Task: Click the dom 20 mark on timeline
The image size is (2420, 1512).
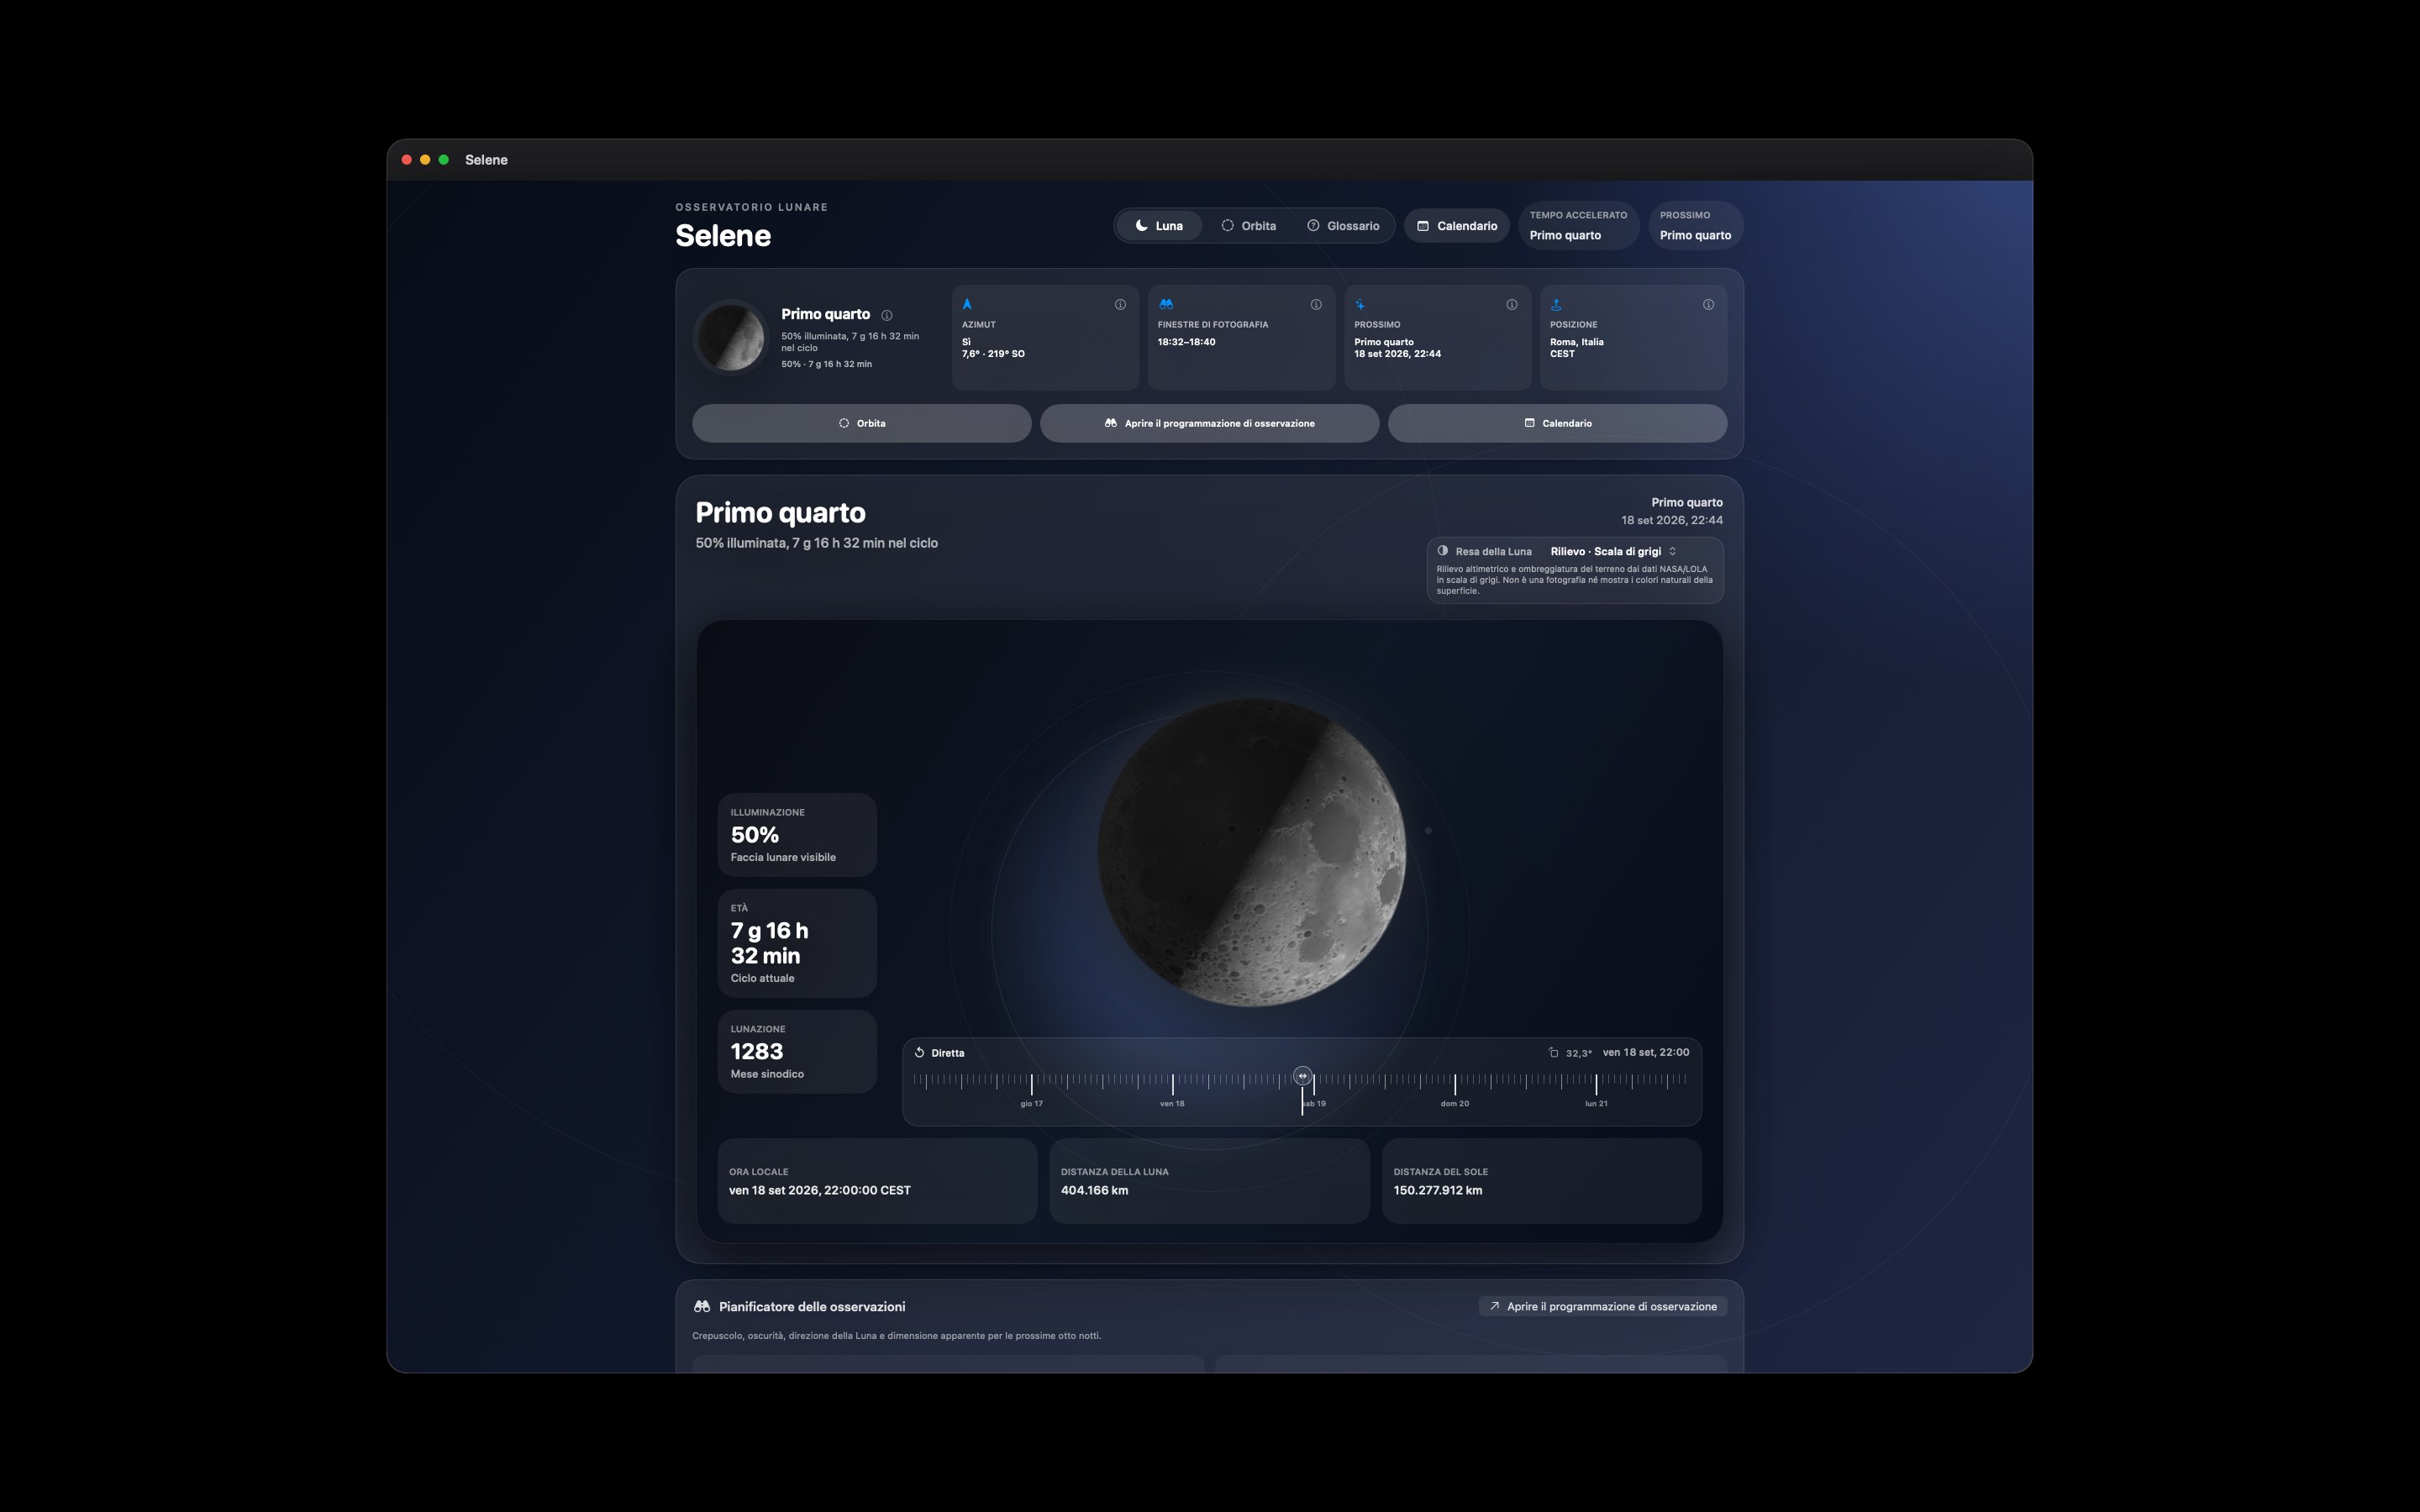Action: 1454,1103
